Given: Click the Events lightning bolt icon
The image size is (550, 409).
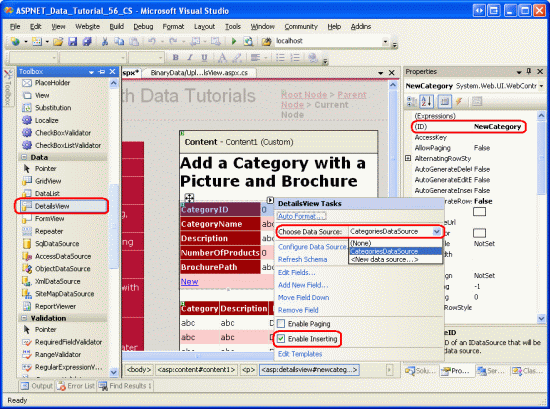Looking at the screenshot, I should (458, 102).
